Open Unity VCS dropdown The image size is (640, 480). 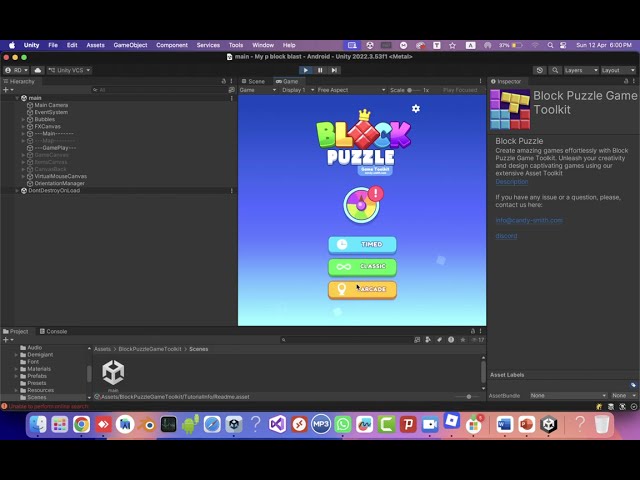(x=69, y=70)
